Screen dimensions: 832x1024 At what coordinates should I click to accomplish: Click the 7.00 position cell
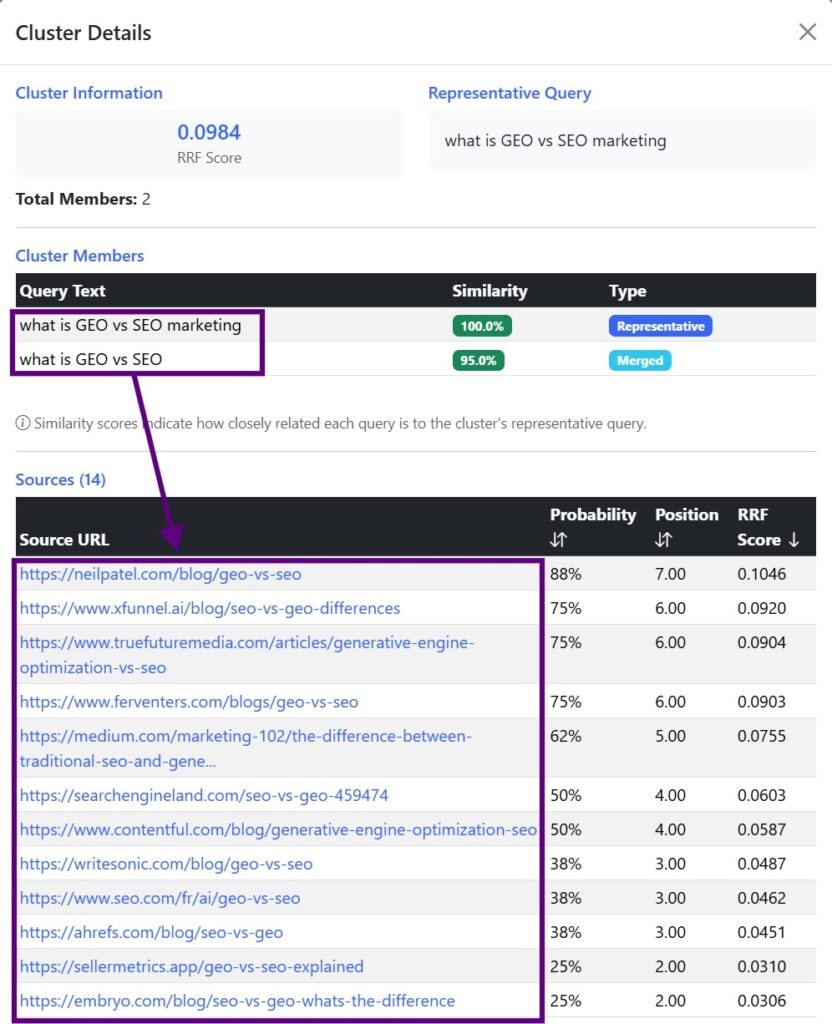(x=670, y=574)
